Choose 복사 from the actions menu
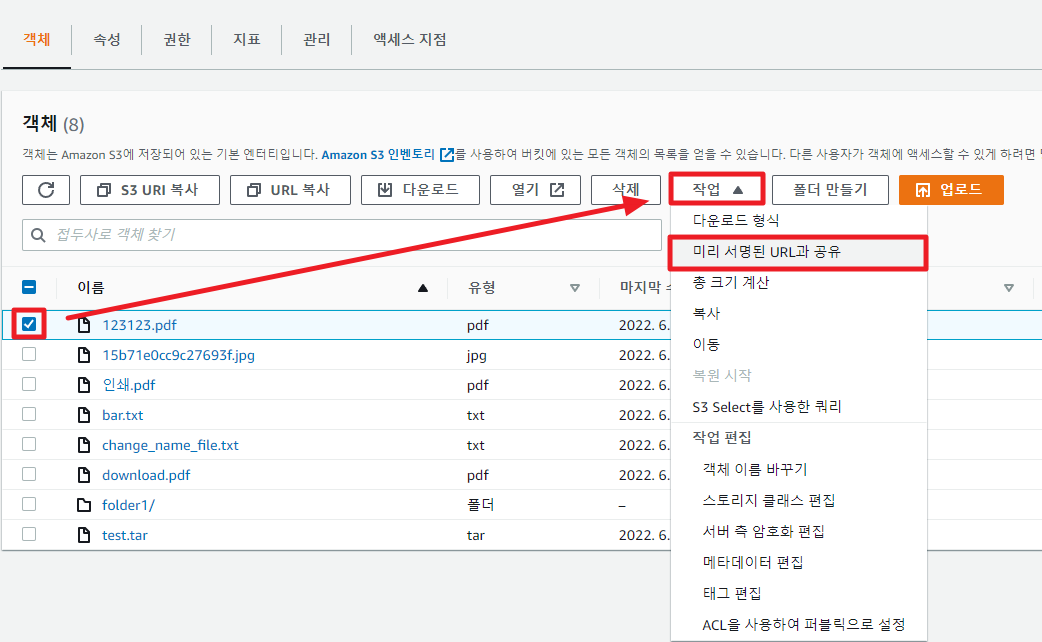Image resolution: width=1042 pixels, height=642 pixels. click(799, 314)
